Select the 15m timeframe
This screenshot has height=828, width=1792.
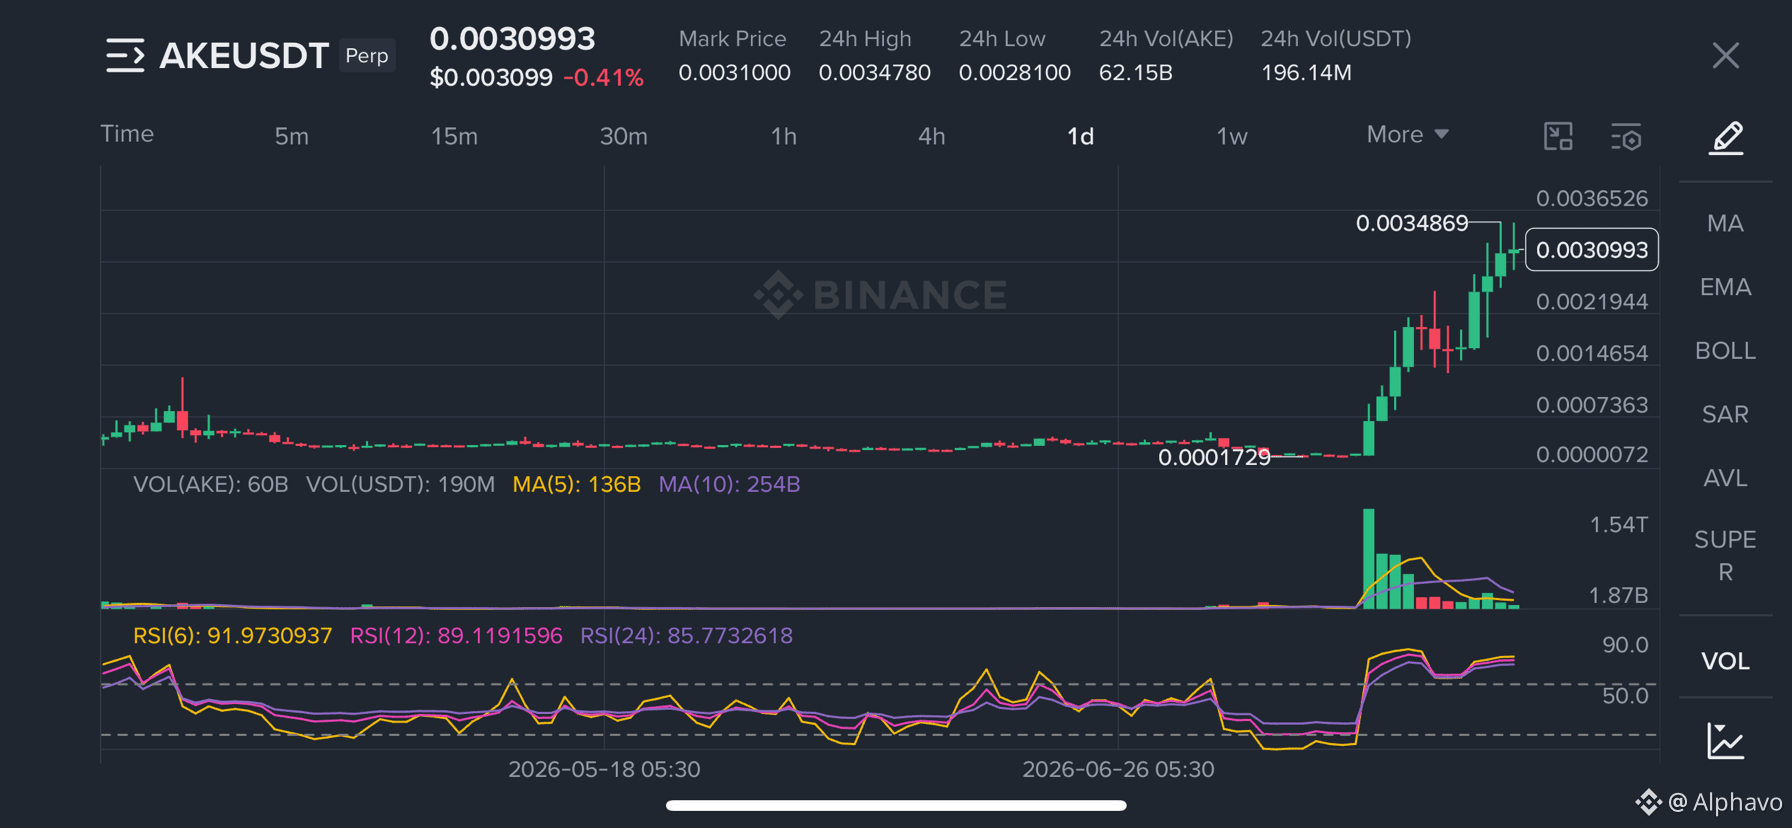[454, 136]
